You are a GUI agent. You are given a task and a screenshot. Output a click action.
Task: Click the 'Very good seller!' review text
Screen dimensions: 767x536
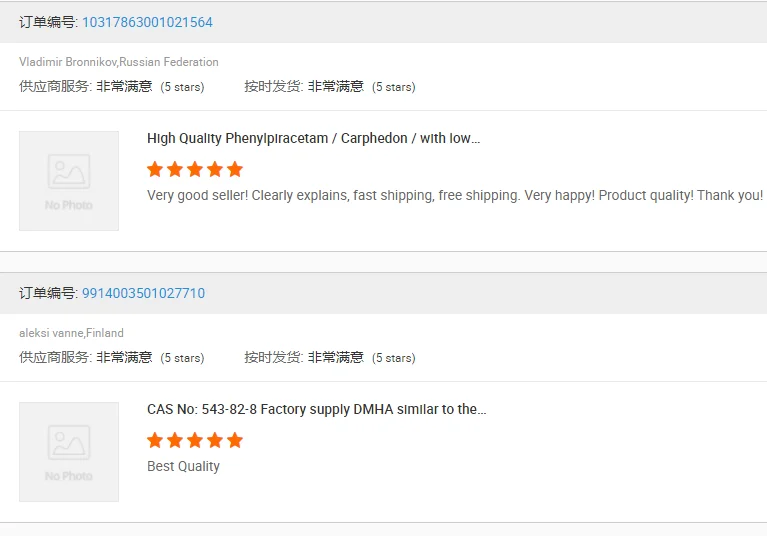454,195
